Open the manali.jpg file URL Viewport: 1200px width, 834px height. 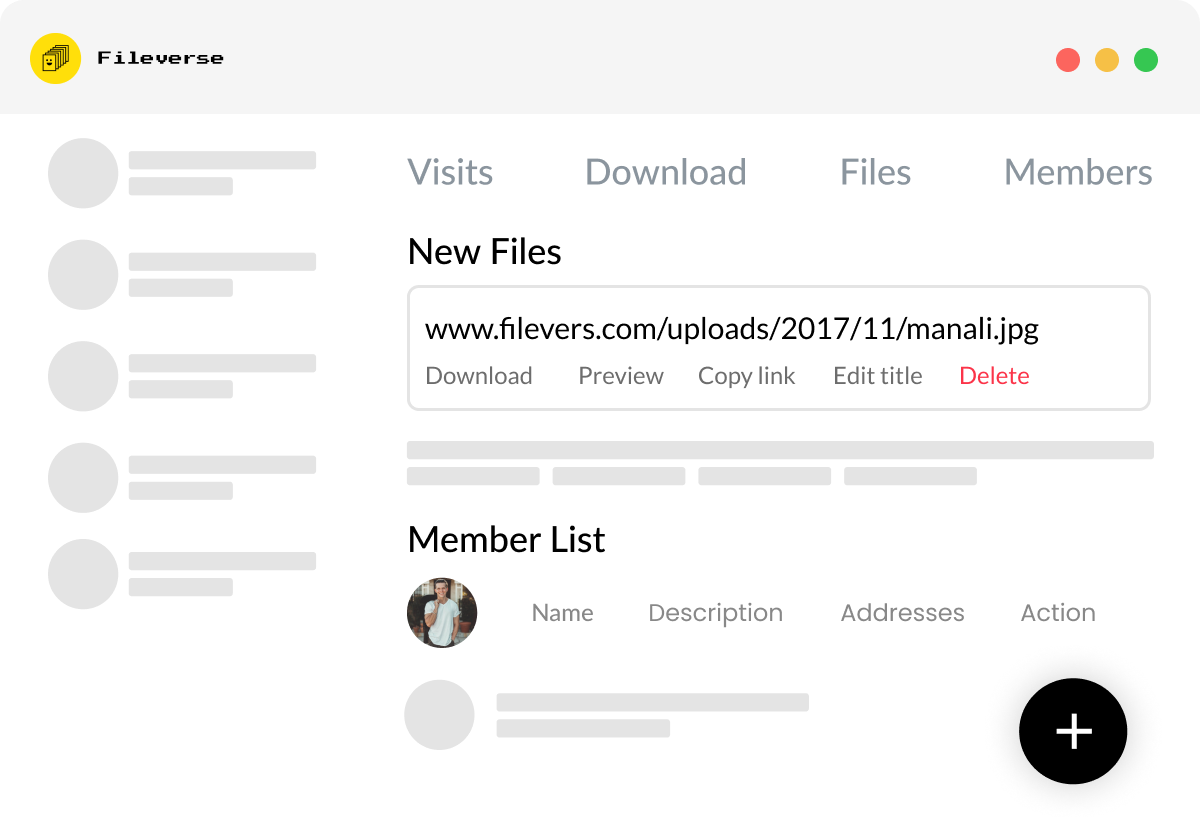pyautogui.click(x=733, y=328)
